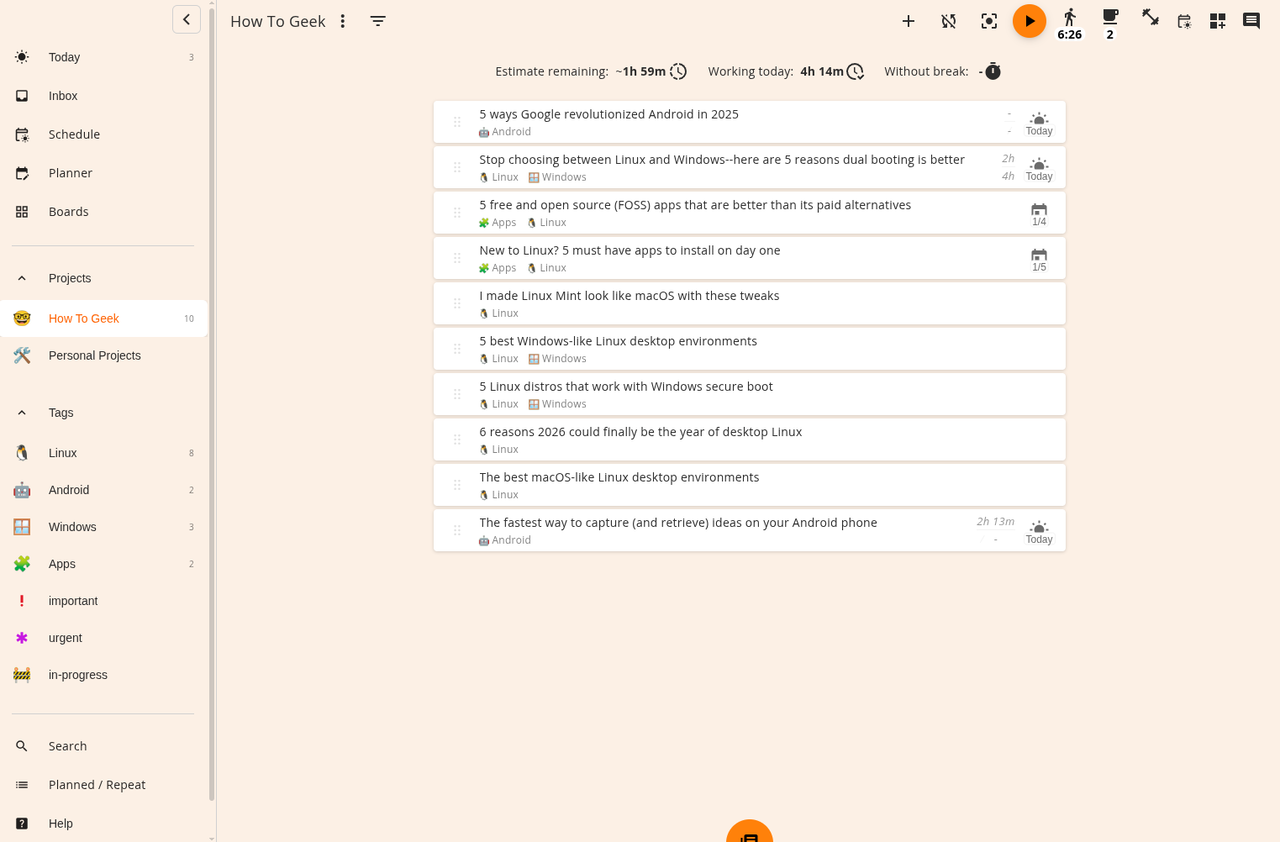Click the walking break timer showing 6:26
The width and height of the screenshot is (1280, 842).
pos(1069,20)
